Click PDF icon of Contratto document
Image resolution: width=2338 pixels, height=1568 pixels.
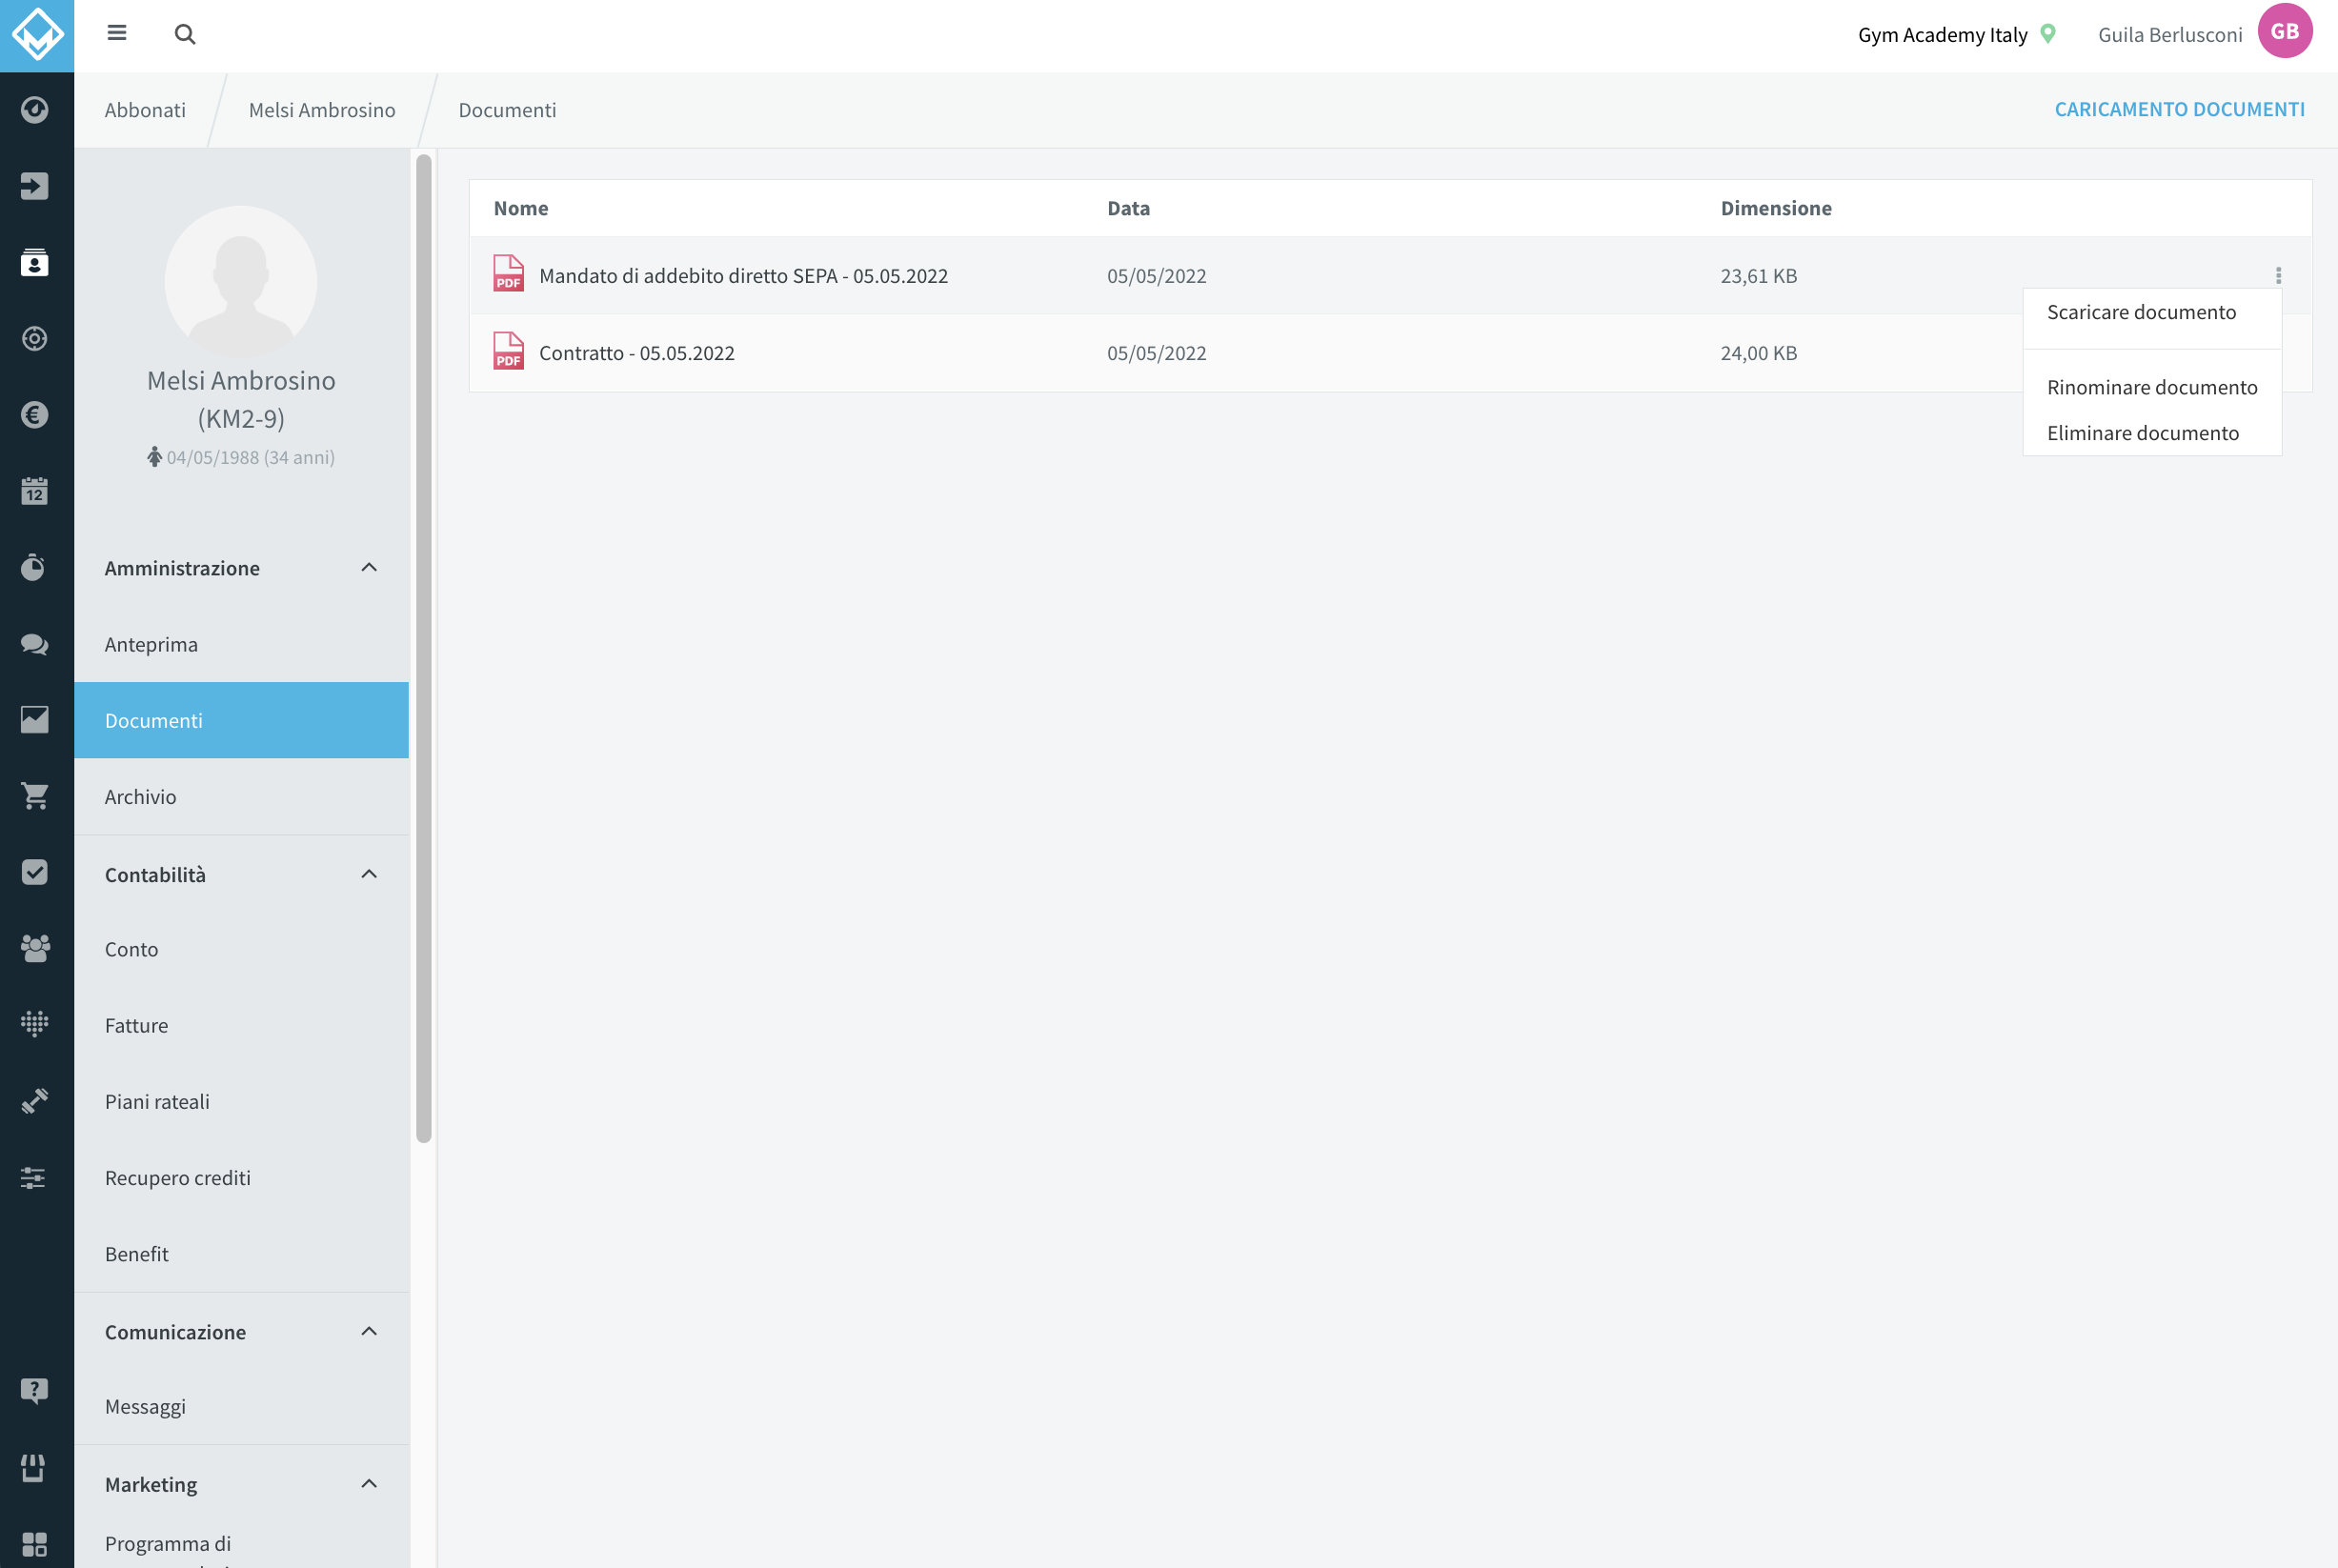[x=508, y=351]
